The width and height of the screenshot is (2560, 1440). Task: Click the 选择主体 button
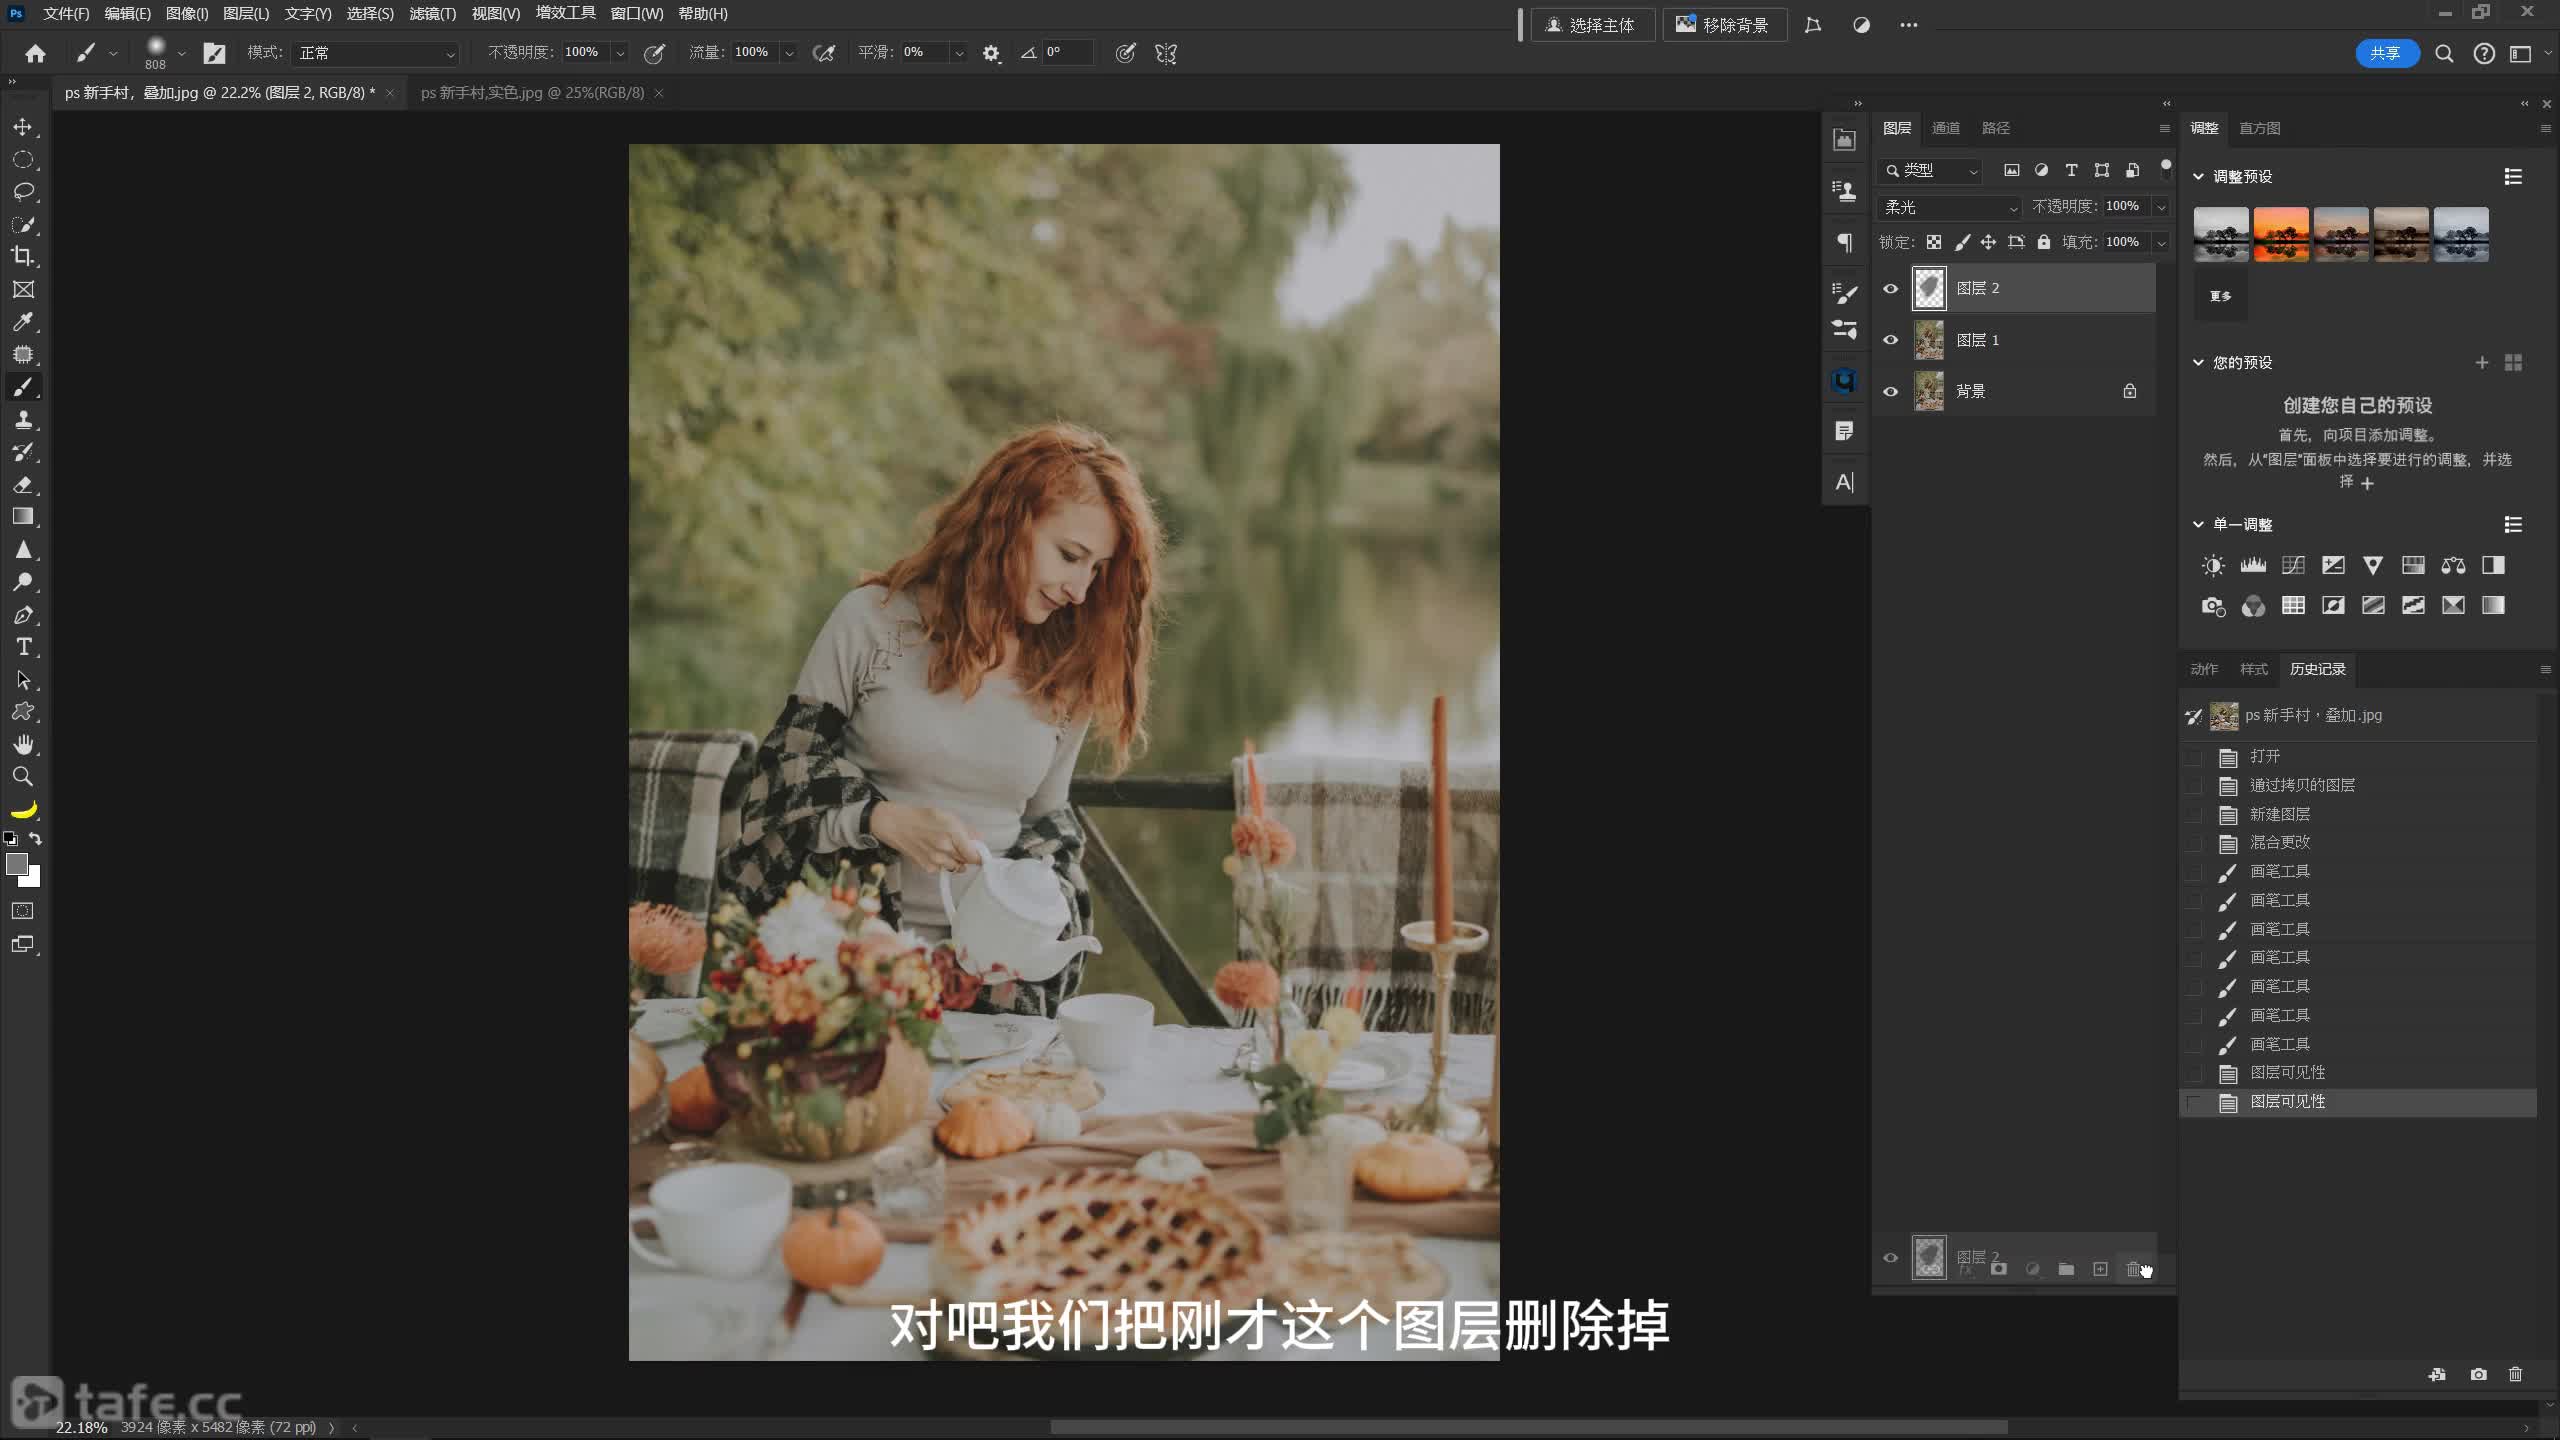point(1592,25)
